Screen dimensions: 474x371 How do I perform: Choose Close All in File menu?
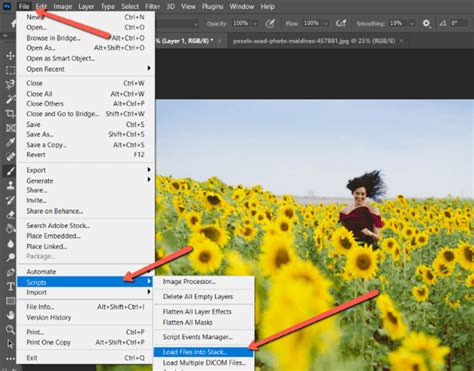[86, 94]
